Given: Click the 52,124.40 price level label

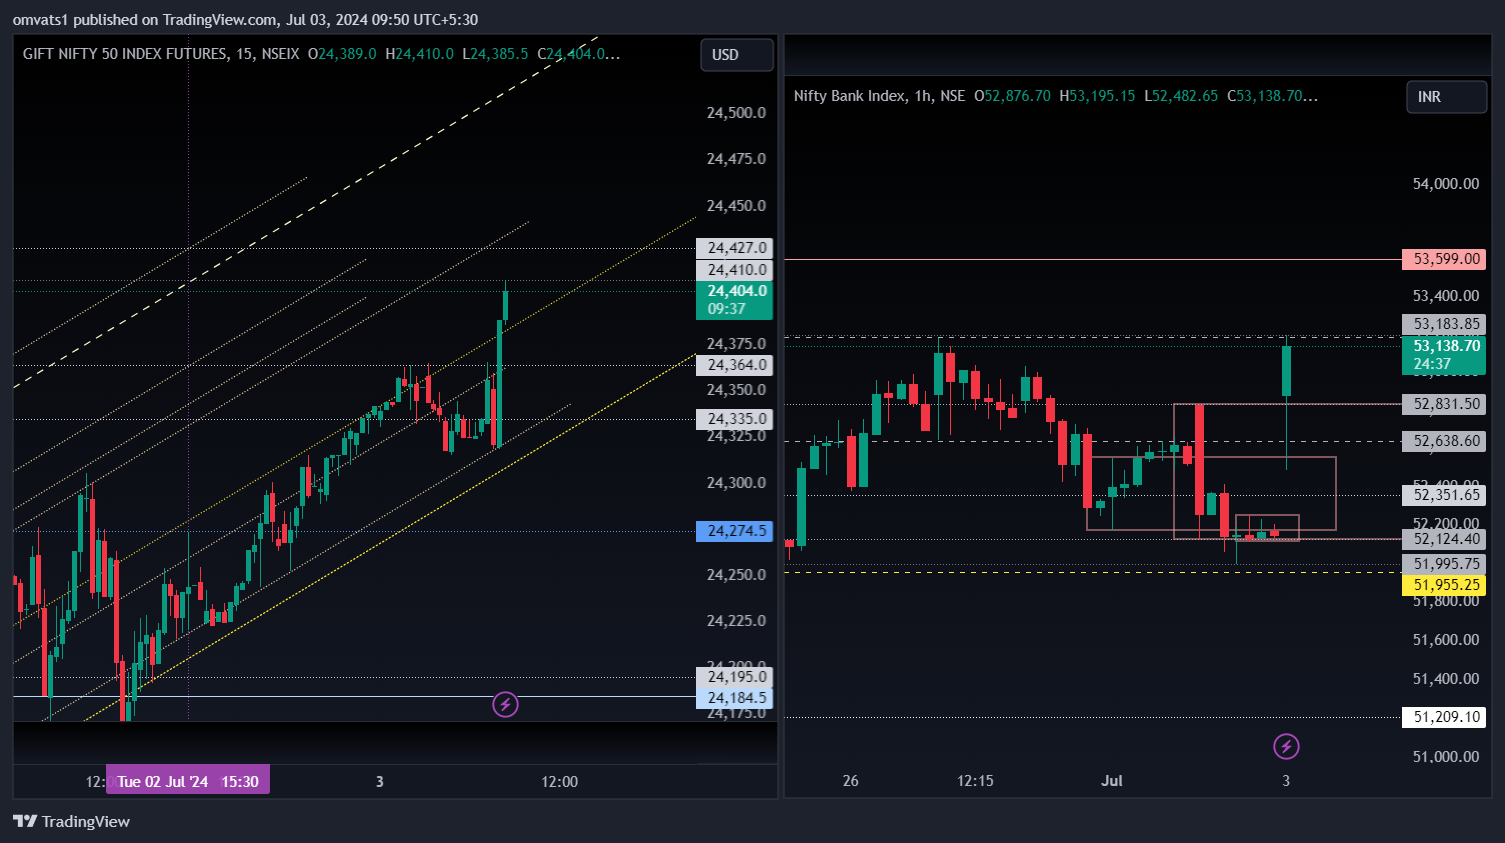Looking at the screenshot, I should (1444, 539).
